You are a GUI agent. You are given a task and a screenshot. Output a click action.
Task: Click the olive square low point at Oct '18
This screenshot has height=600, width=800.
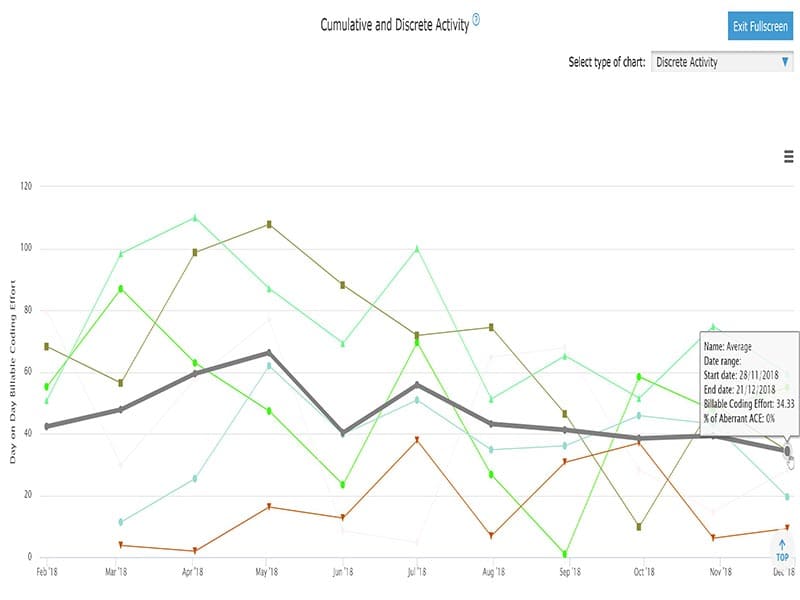click(x=639, y=527)
